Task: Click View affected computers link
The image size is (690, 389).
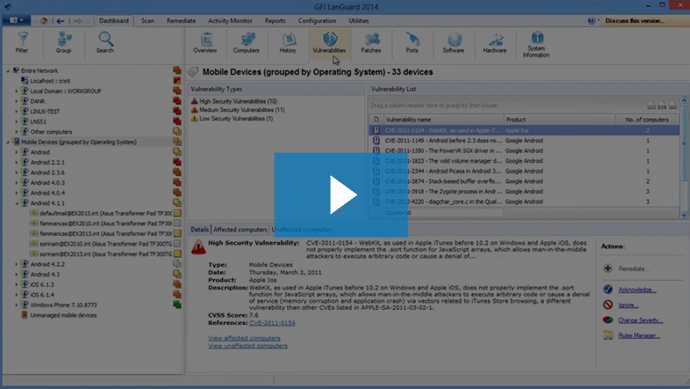Action: pos(244,338)
